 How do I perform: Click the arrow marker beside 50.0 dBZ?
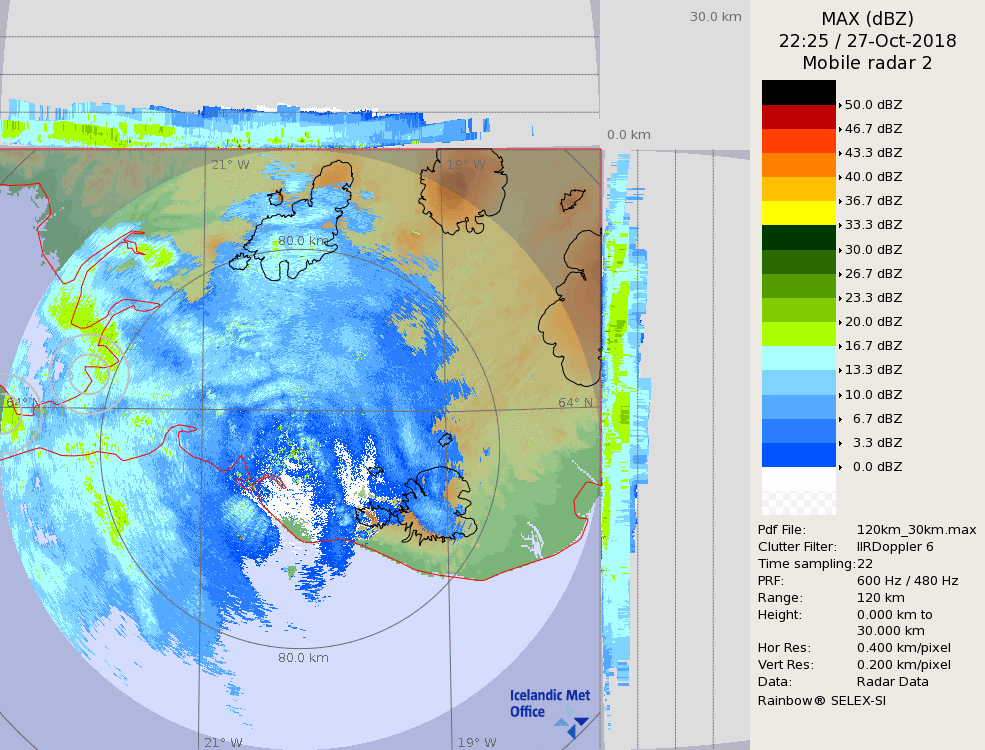(x=840, y=105)
